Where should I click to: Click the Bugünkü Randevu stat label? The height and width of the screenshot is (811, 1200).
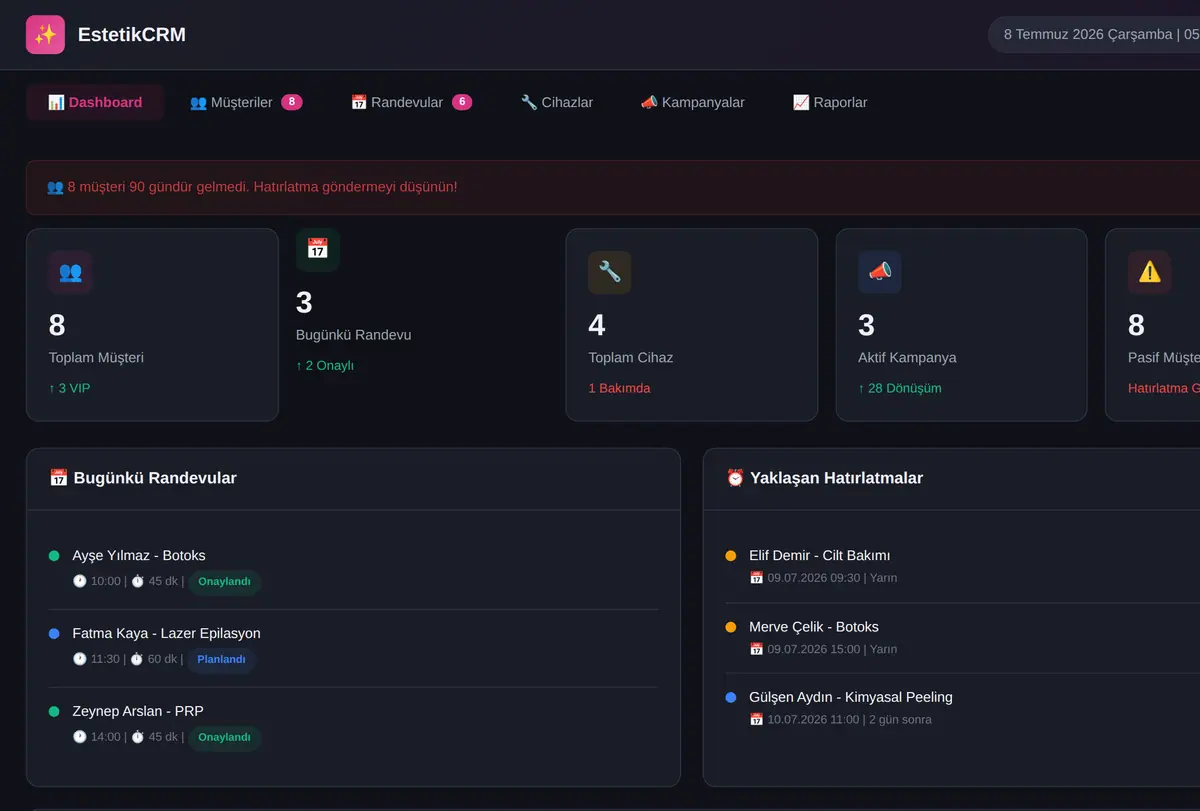pos(354,335)
